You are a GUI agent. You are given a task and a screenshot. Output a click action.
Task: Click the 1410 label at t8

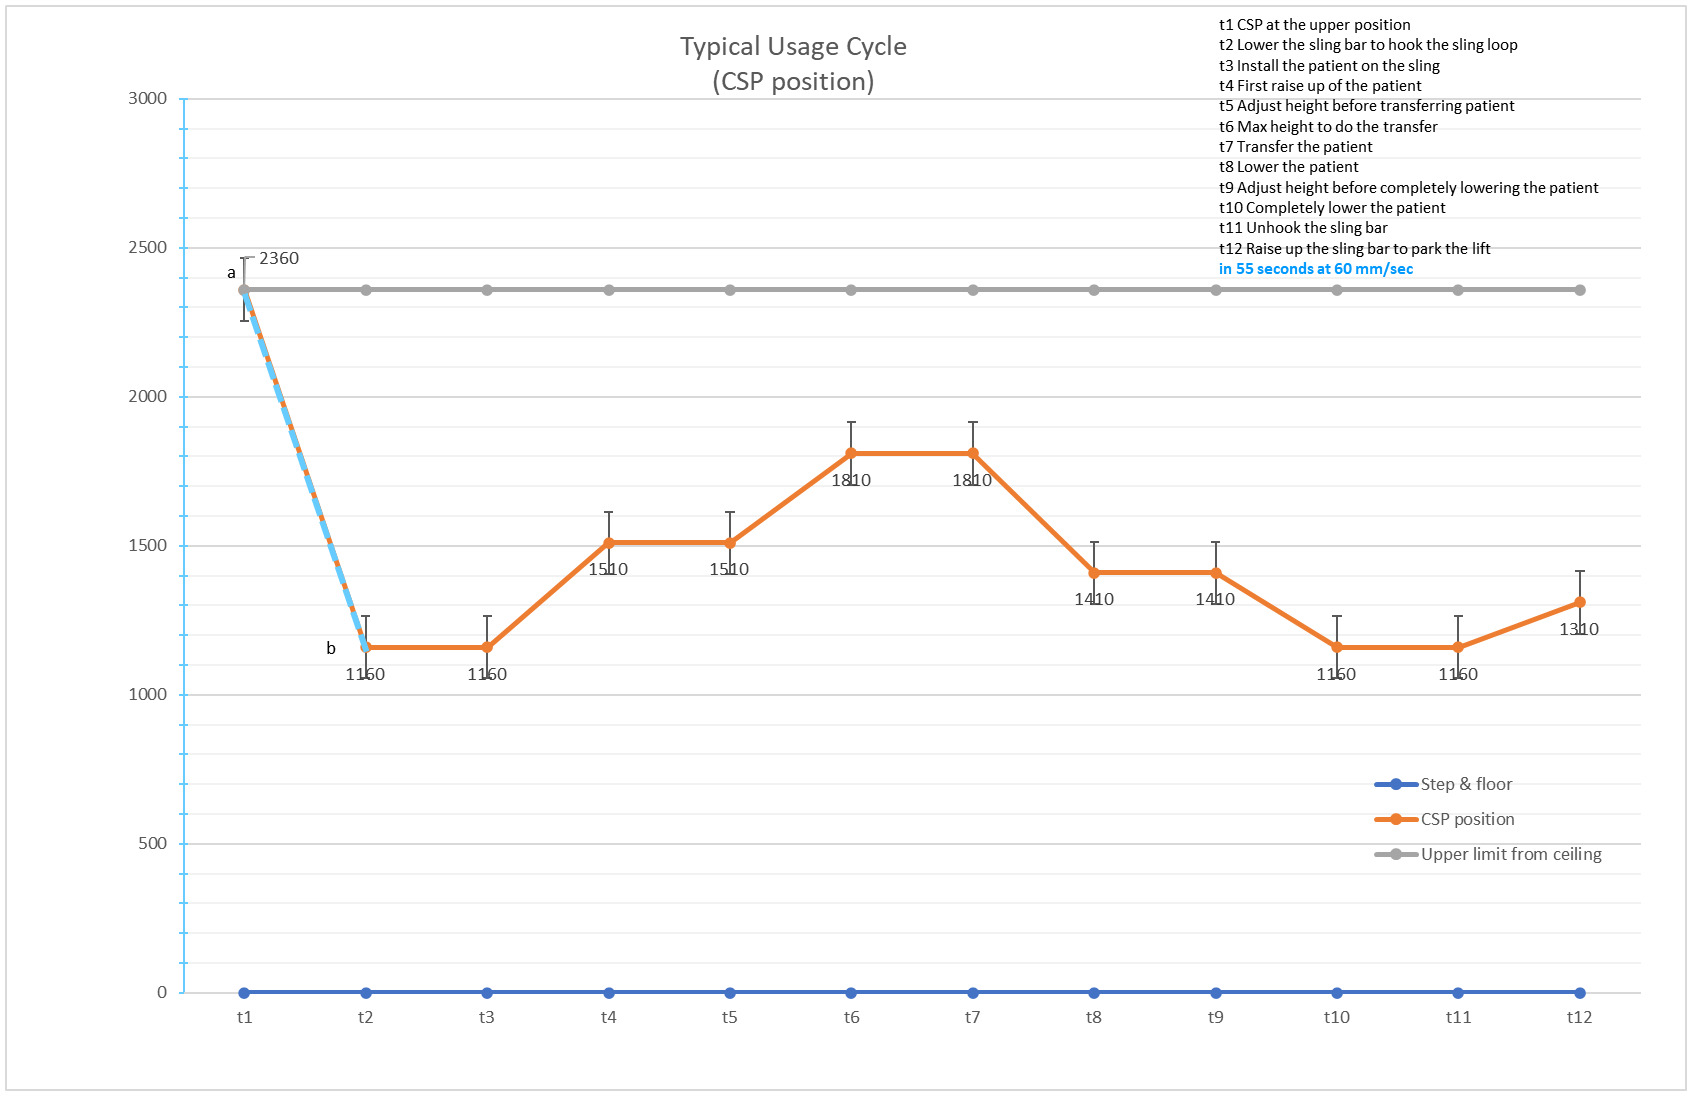tap(1094, 599)
